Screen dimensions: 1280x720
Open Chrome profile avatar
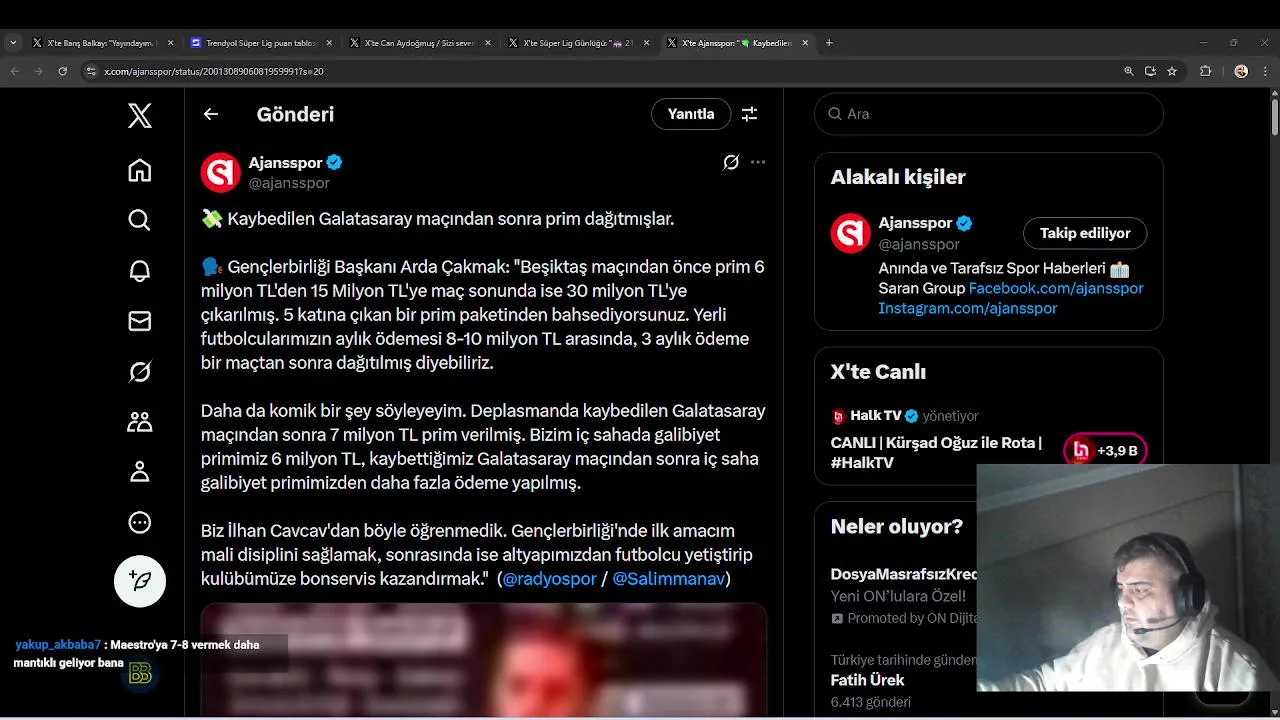coord(1241,71)
